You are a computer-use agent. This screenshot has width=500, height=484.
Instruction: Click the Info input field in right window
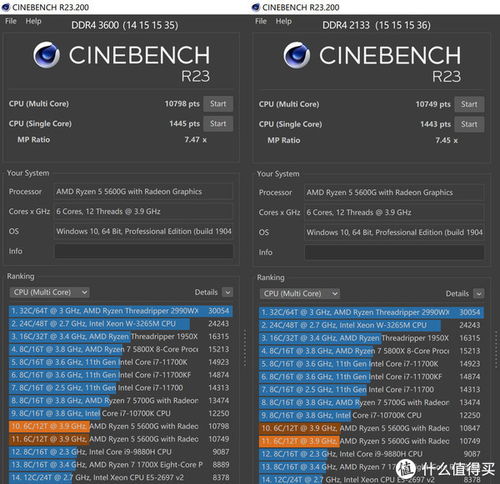[394, 252]
